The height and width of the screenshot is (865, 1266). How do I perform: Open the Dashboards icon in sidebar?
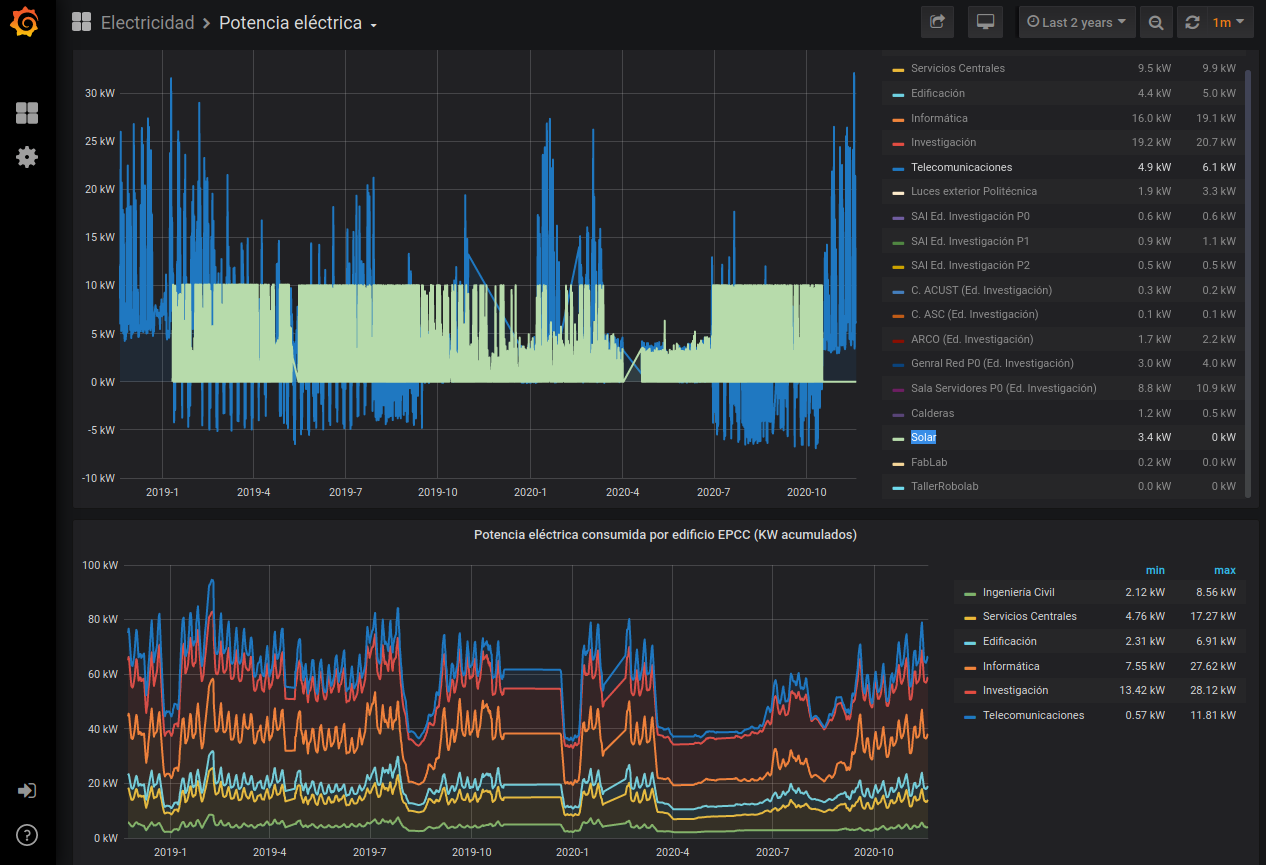(x=27, y=113)
